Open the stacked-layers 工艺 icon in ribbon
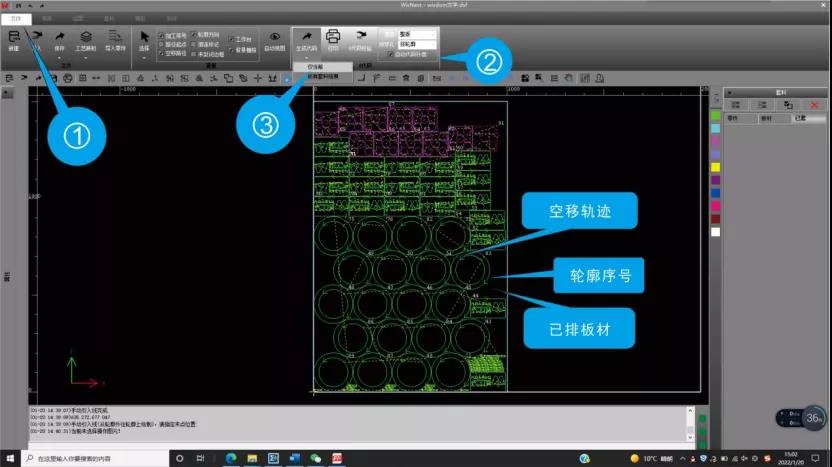Screen dimensions: 832x467 (x=85, y=36)
